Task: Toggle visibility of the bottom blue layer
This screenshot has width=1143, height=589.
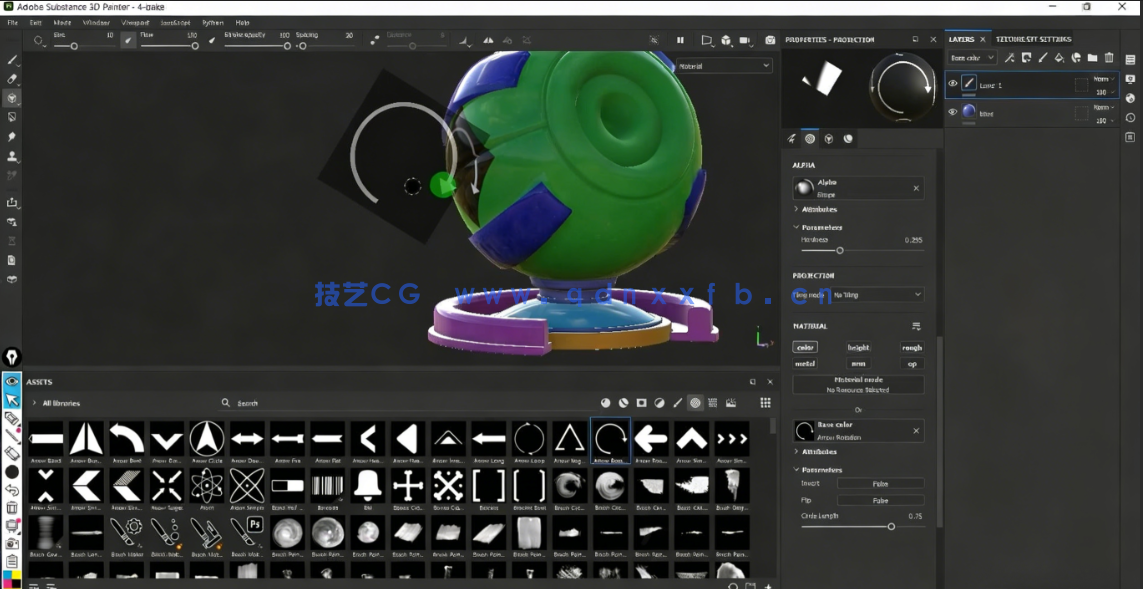Action: point(951,112)
